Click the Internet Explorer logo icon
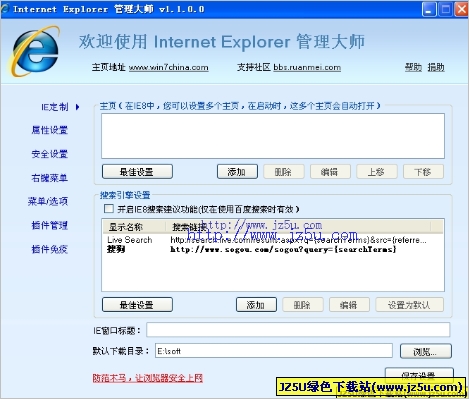The height and width of the screenshot is (399, 469). click(x=34, y=51)
